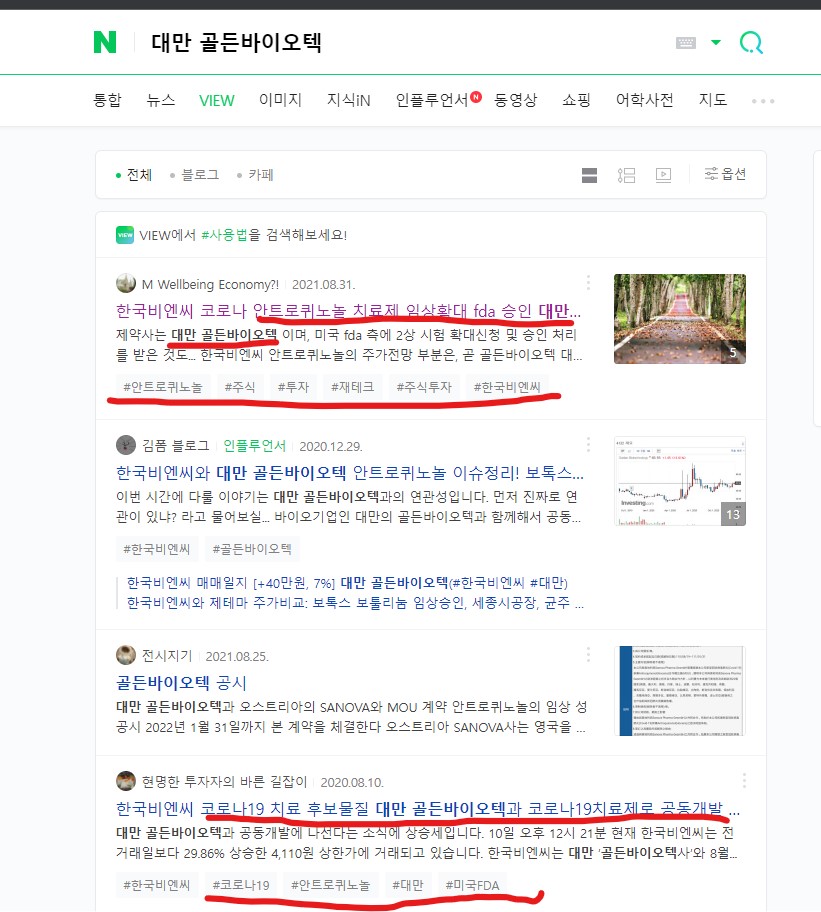
Task: Expand more tabs with the ellipsis
Action: tap(763, 101)
